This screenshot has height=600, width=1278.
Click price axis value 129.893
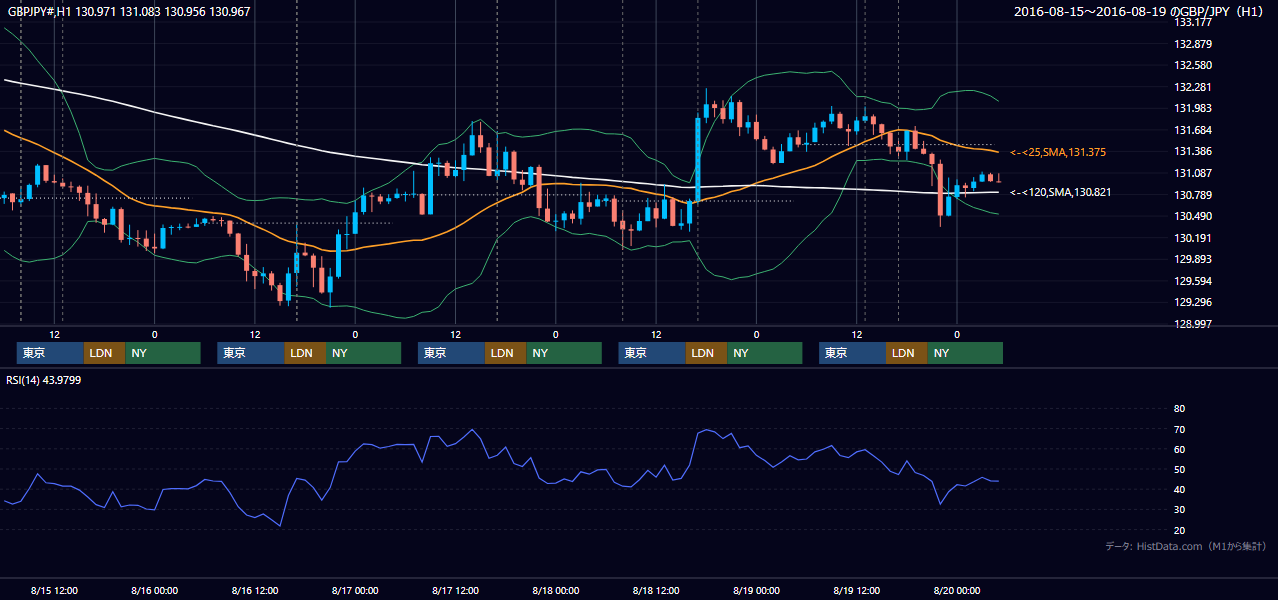(1193, 259)
